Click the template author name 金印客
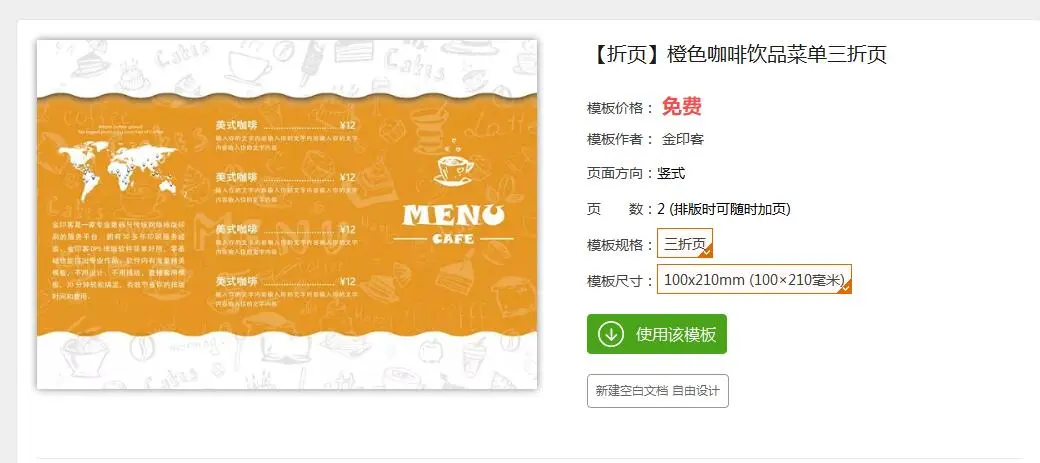Screen dimensions: 1040x463 click(x=683, y=139)
